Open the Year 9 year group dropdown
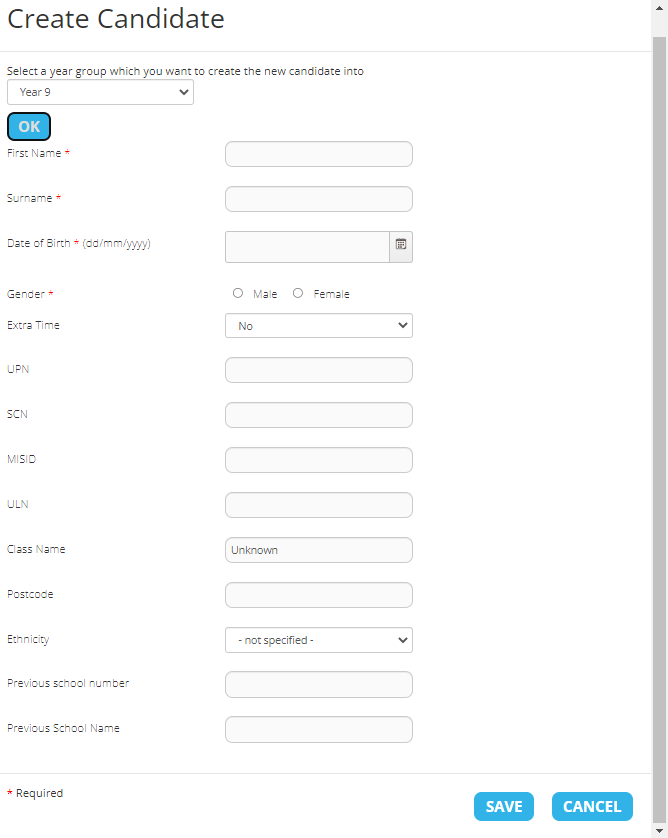Image resolution: width=668 pixels, height=838 pixels. 100,92
